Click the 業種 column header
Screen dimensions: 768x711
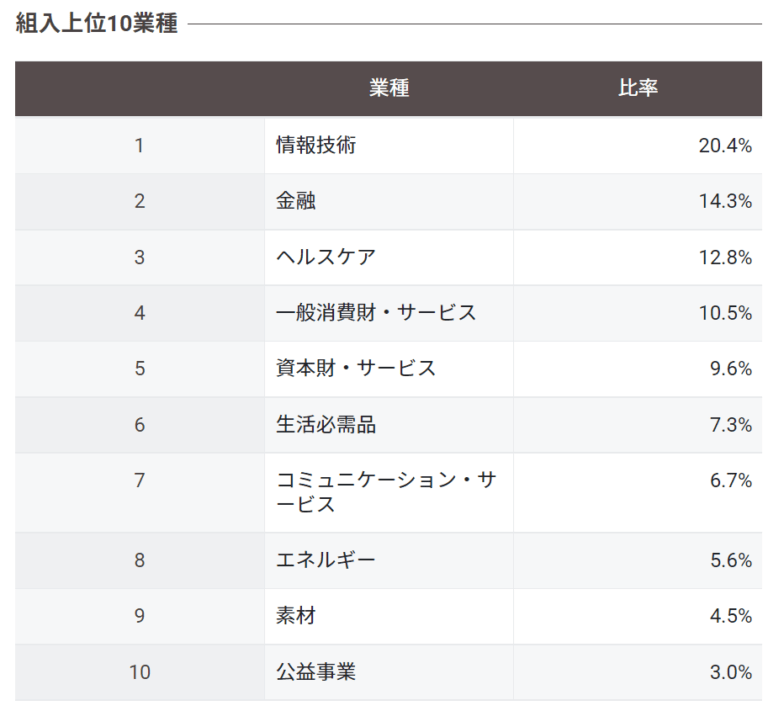pyautogui.click(x=388, y=88)
